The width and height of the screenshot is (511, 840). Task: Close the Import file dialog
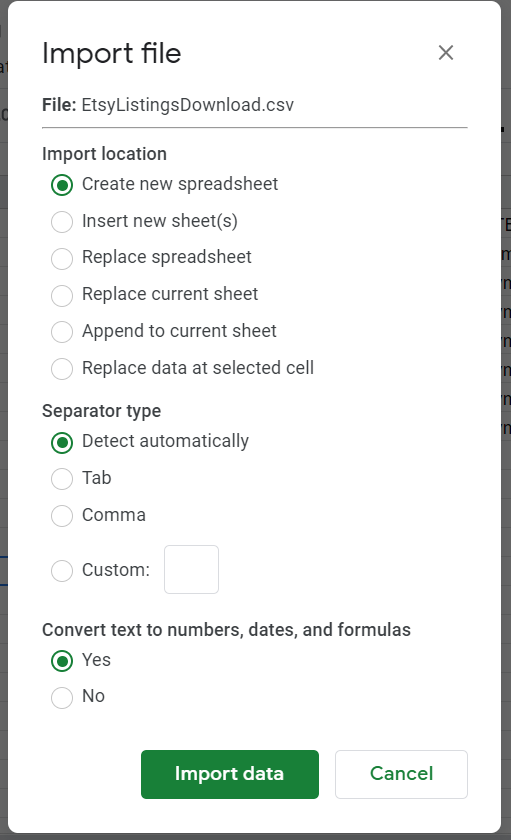[x=446, y=52]
